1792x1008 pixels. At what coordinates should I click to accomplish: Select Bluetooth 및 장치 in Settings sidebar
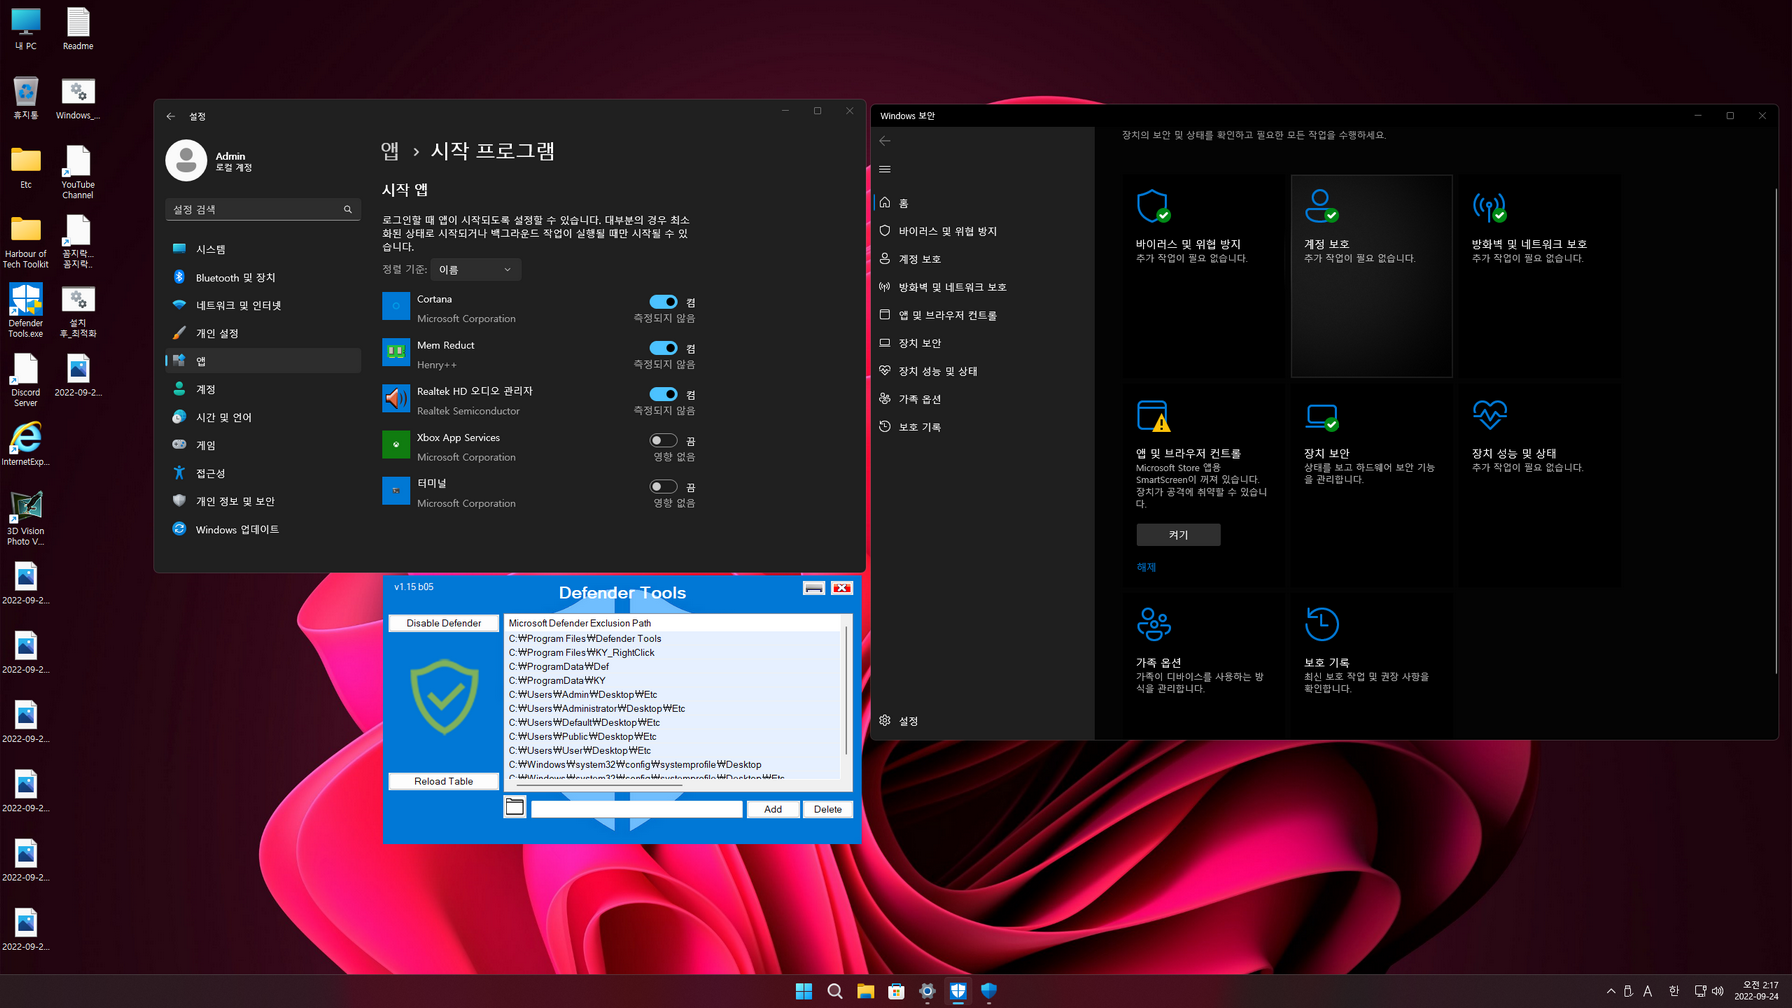[263, 277]
